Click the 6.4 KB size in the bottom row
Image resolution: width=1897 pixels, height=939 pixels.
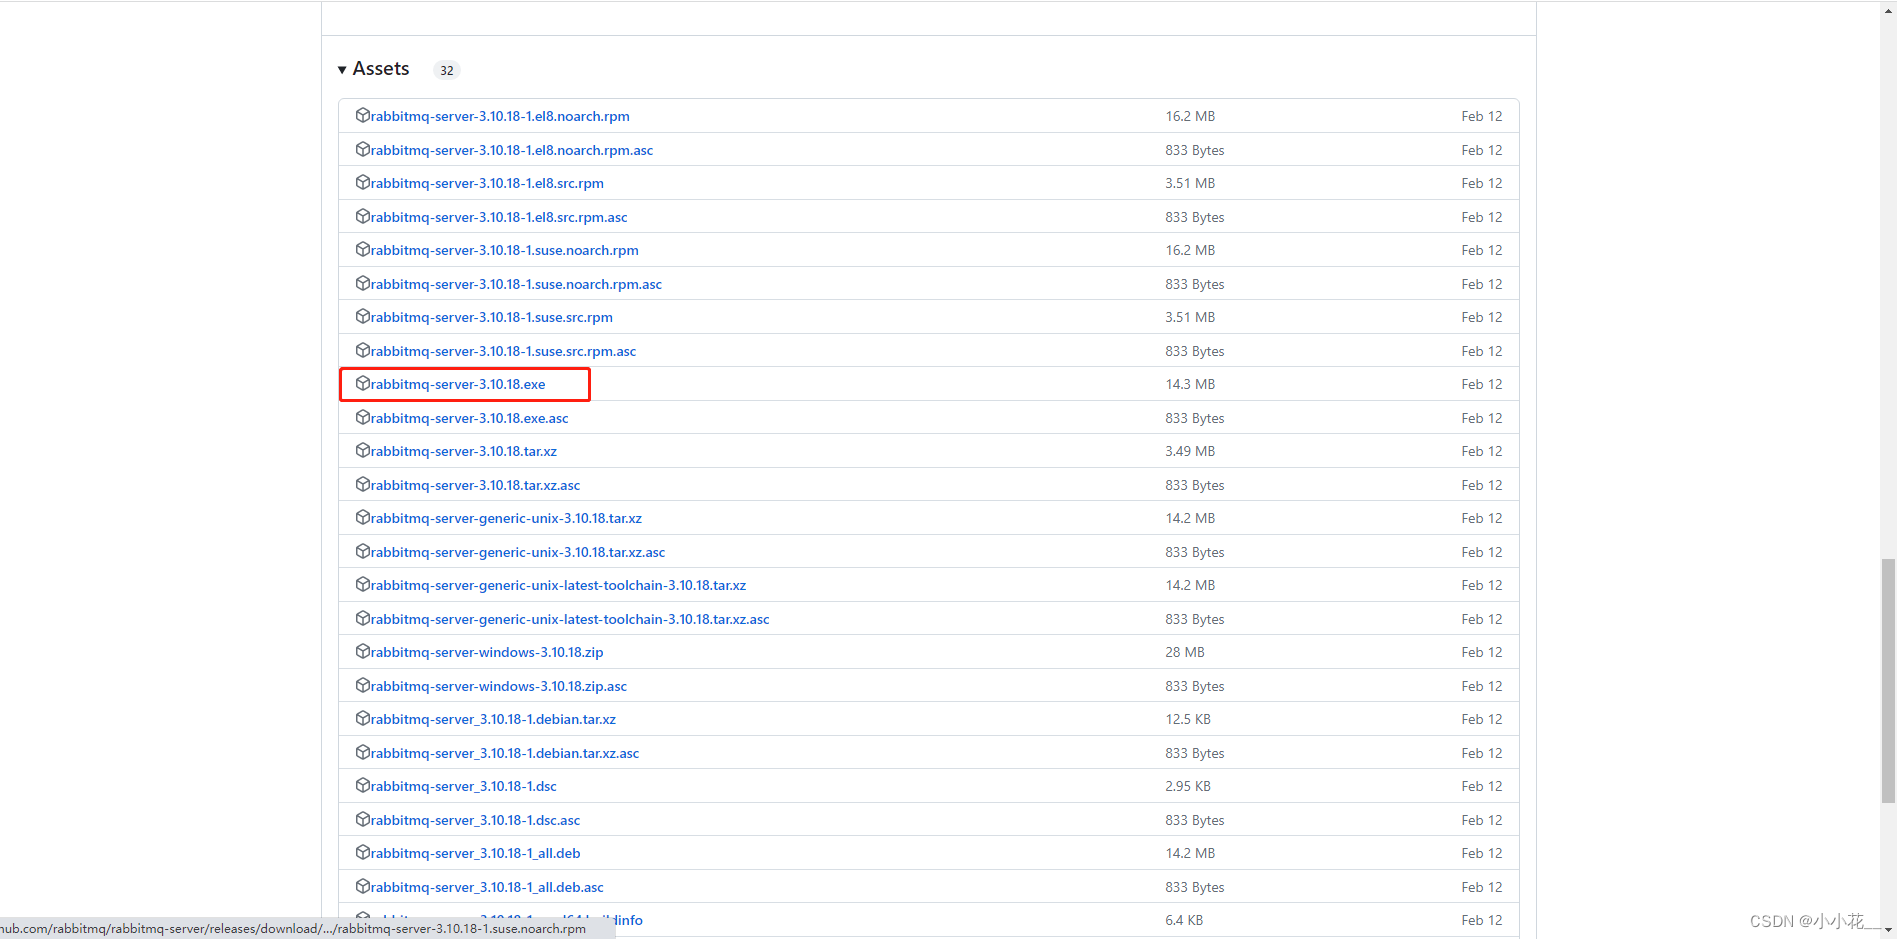1184,921
